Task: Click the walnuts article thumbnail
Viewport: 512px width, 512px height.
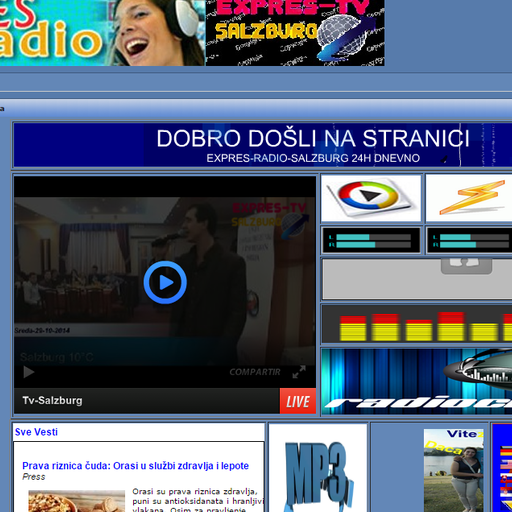Action: pos(77,501)
